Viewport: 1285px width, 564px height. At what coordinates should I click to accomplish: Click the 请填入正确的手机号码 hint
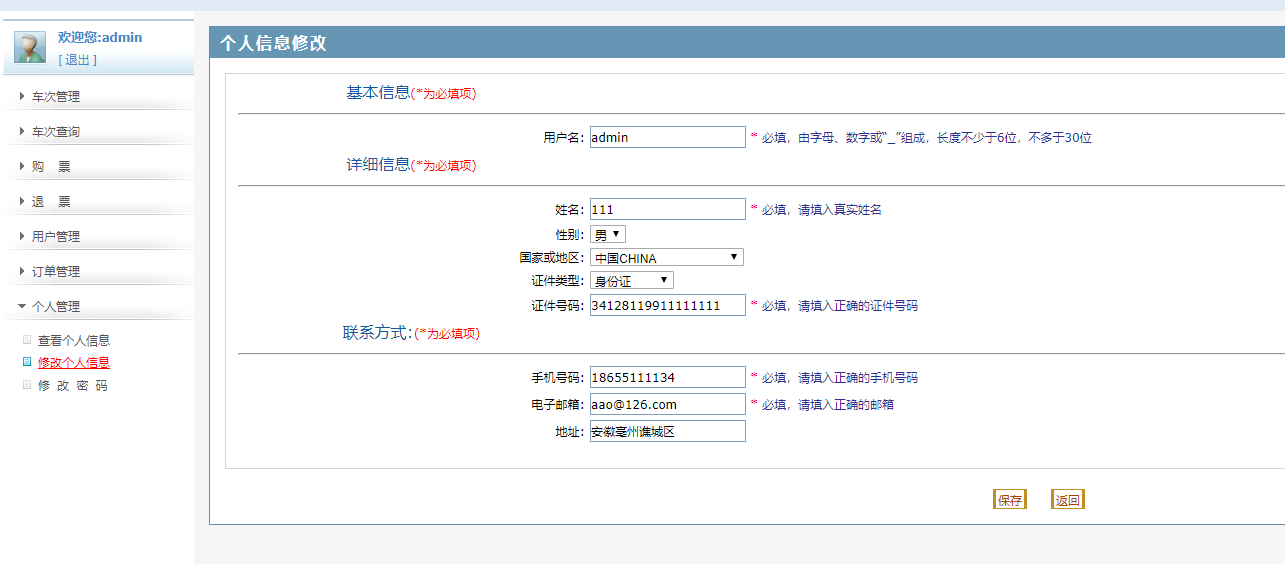(857, 378)
